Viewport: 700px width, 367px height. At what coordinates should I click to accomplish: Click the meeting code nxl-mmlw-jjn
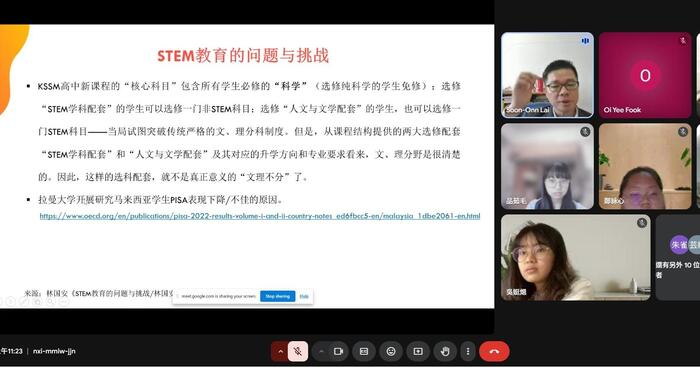pos(54,351)
